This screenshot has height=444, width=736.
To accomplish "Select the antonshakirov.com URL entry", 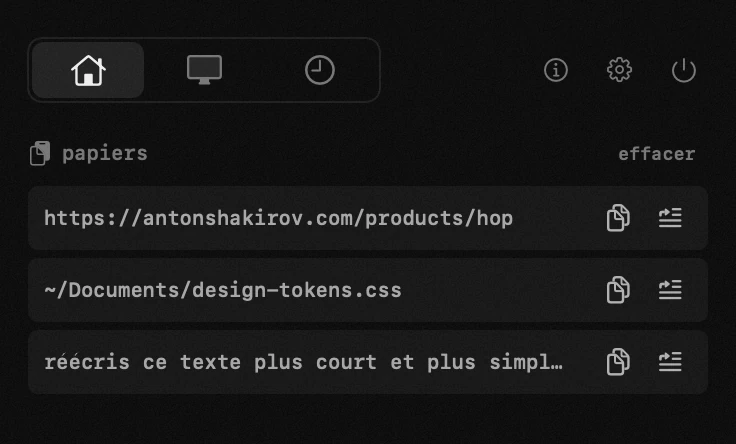I will click(x=368, y=218).
